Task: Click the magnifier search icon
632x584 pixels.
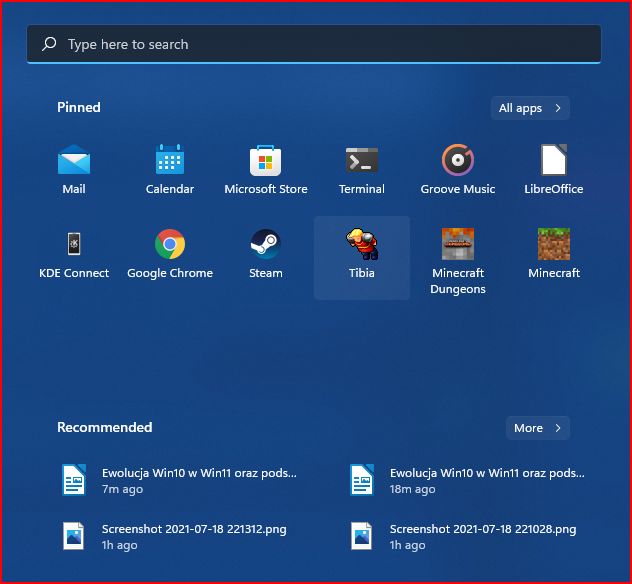Action: pos(49,44)
